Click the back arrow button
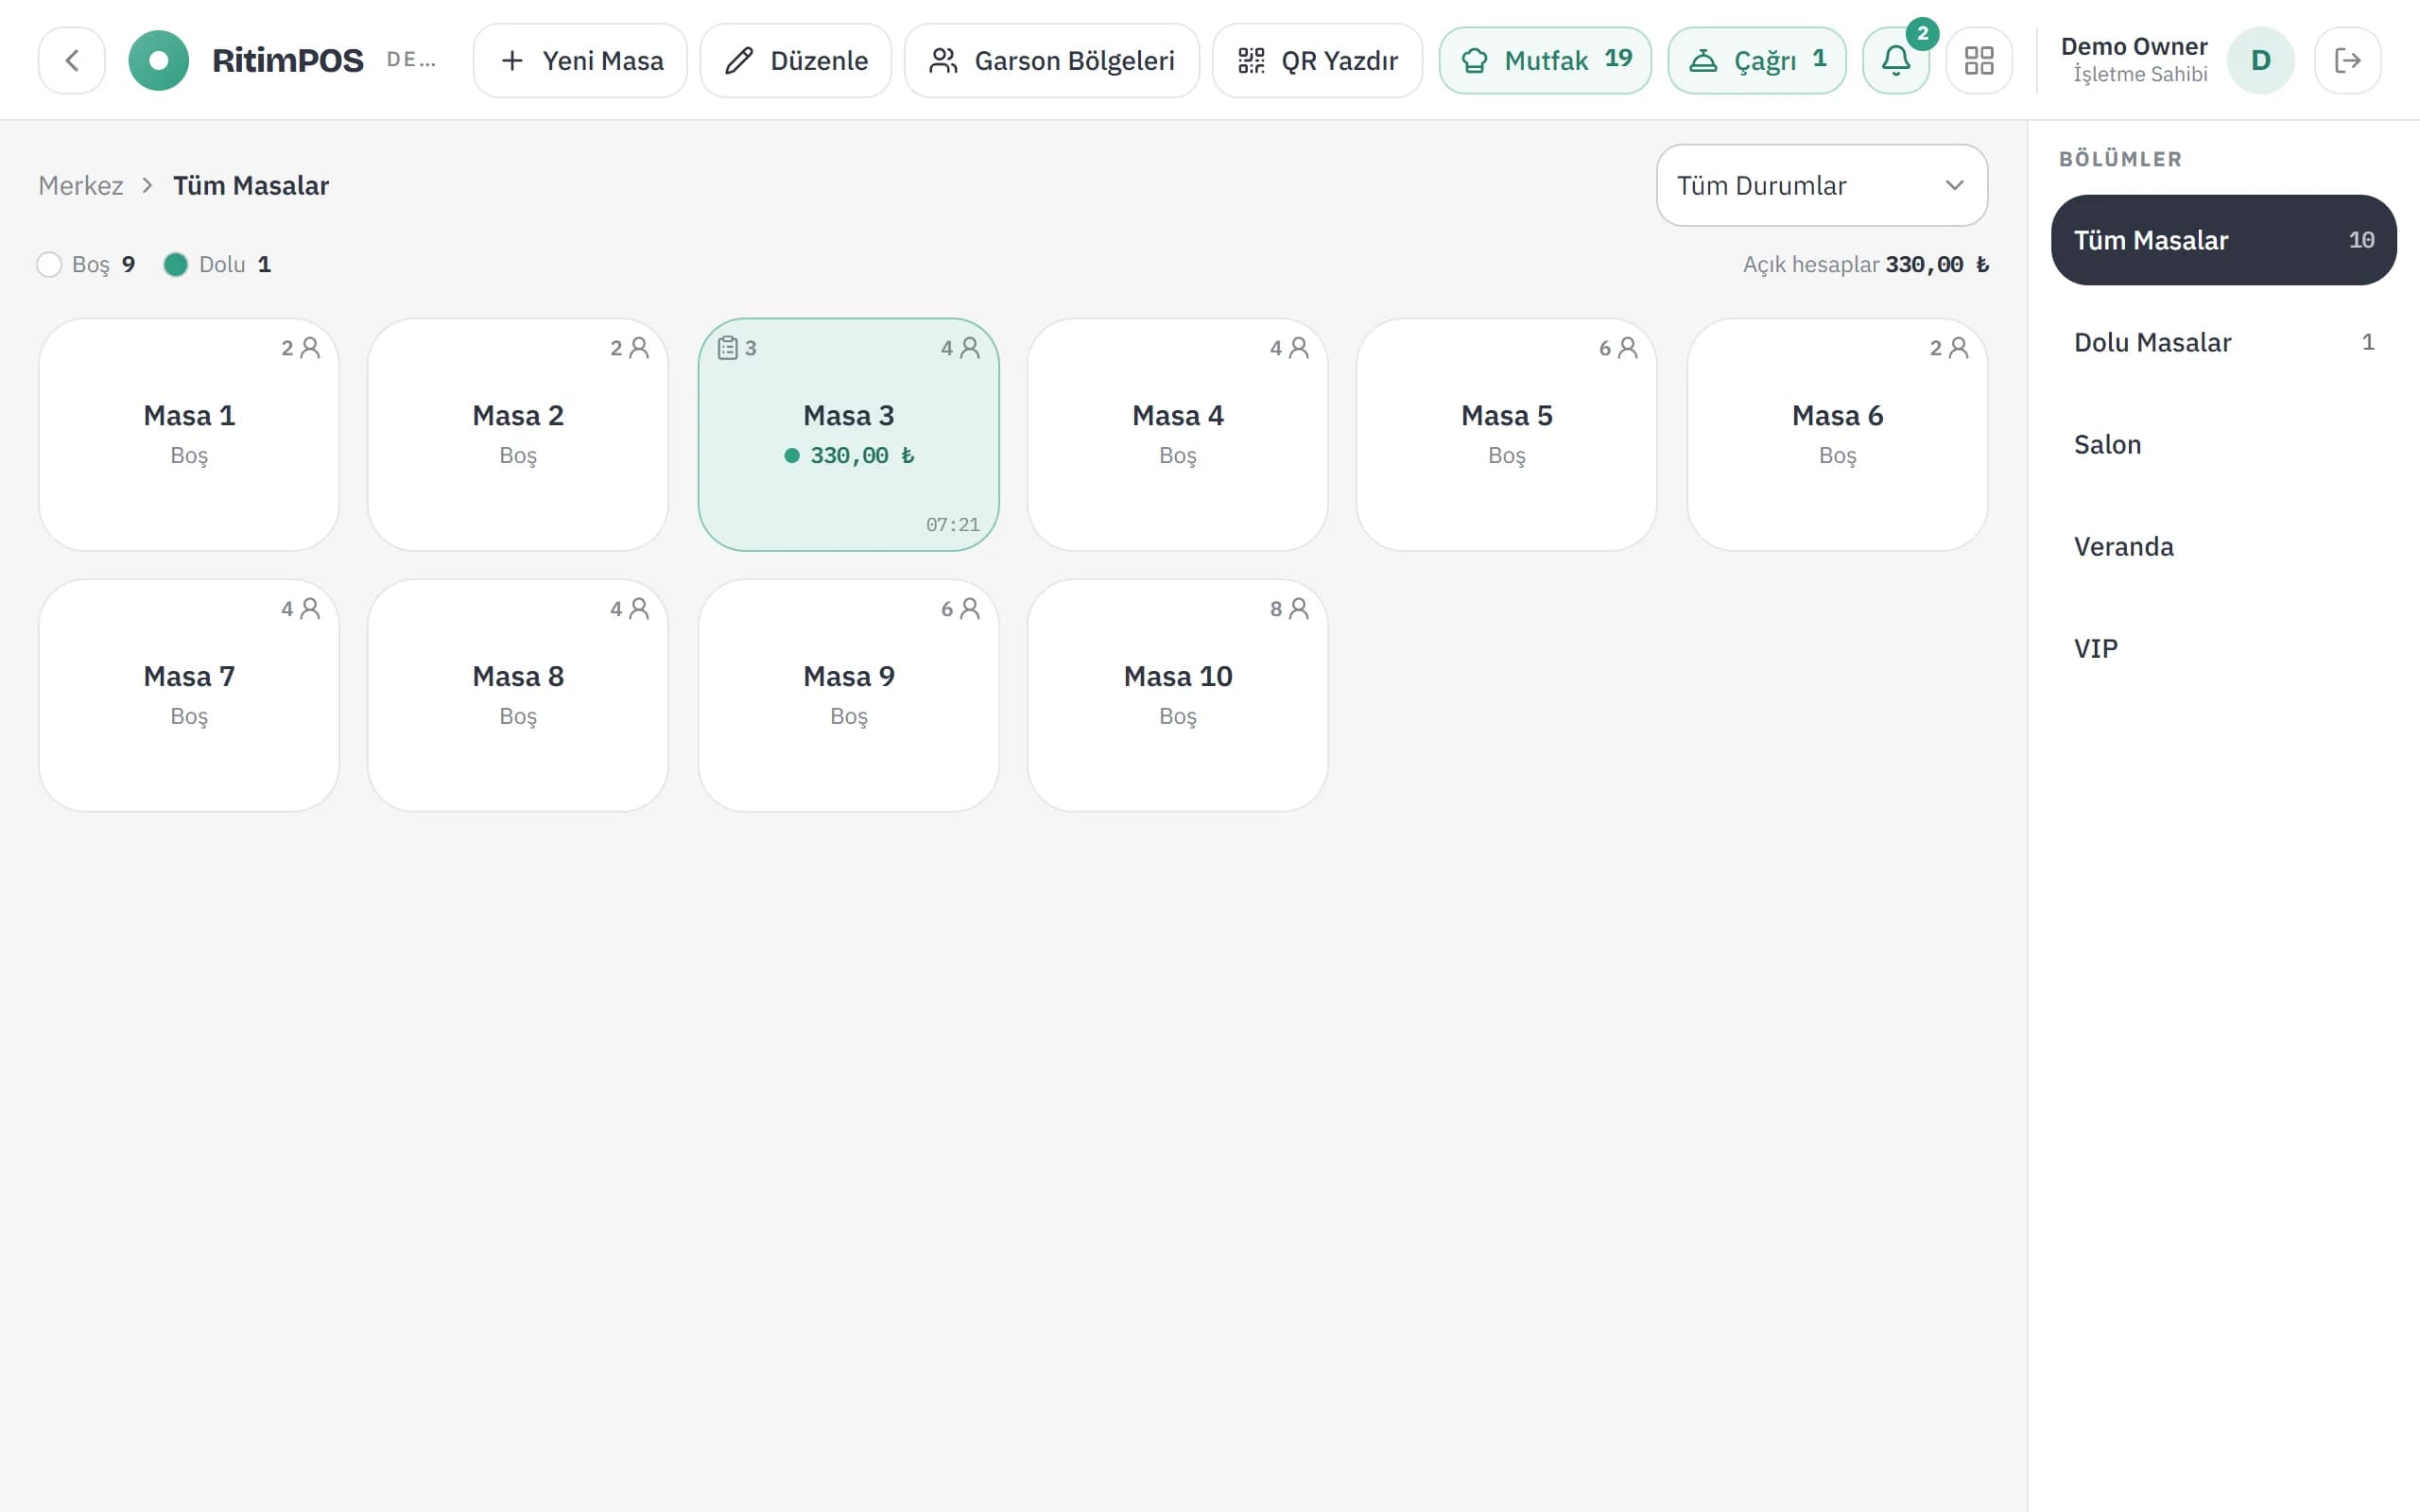Viewport: 2420px width, 1512px height. coord(71,60)
